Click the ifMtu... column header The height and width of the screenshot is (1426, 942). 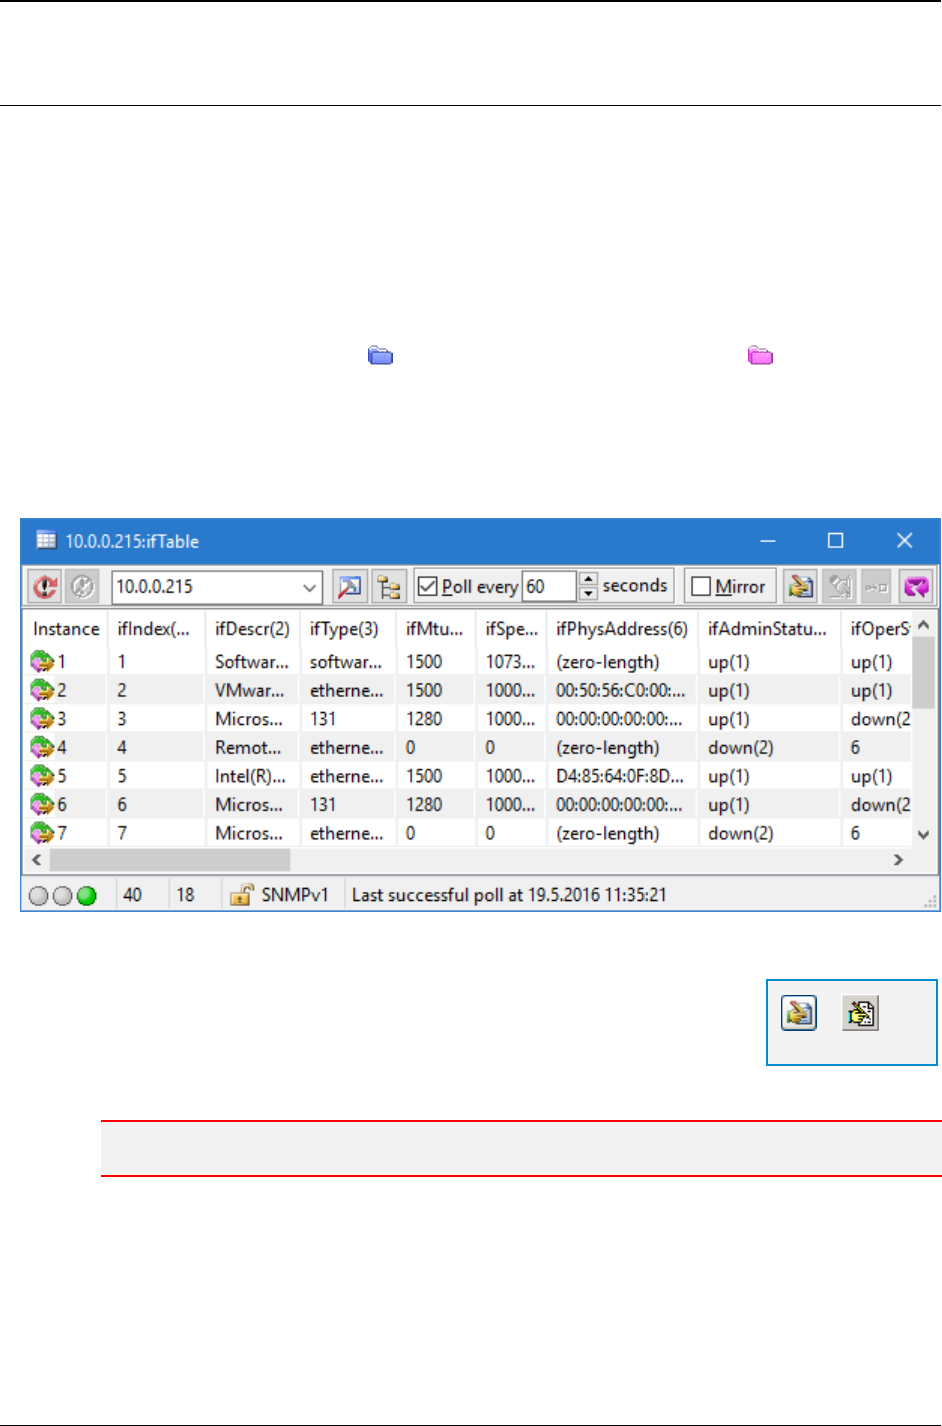click(434, 628)
